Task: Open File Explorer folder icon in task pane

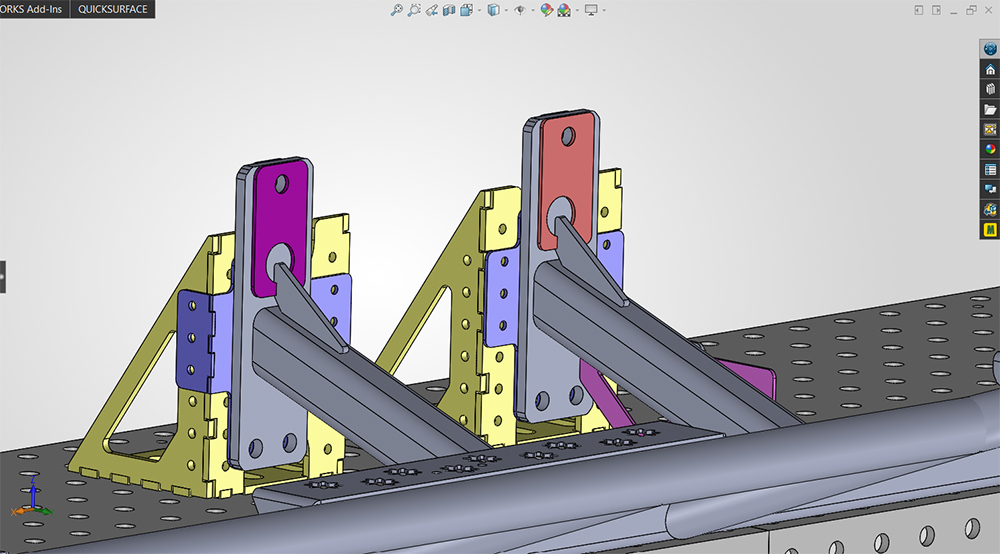Action: [x=990, y=109]
